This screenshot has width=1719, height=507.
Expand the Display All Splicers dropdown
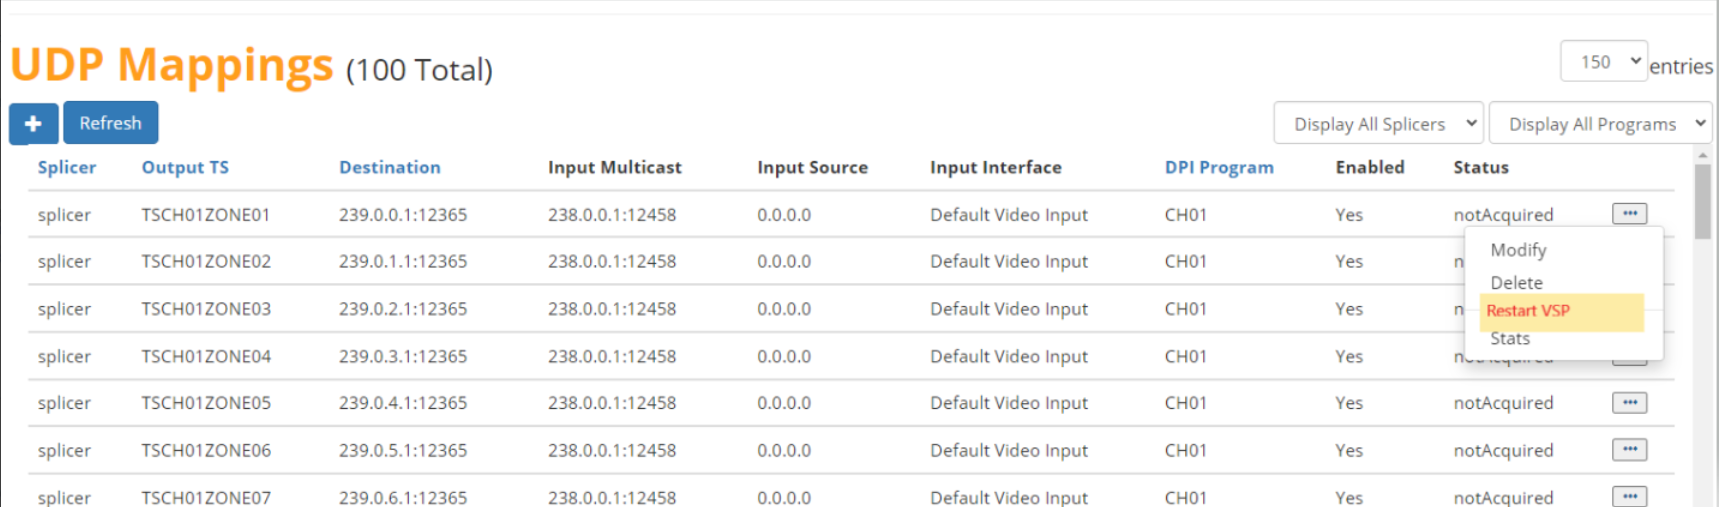coord(1378,124)
